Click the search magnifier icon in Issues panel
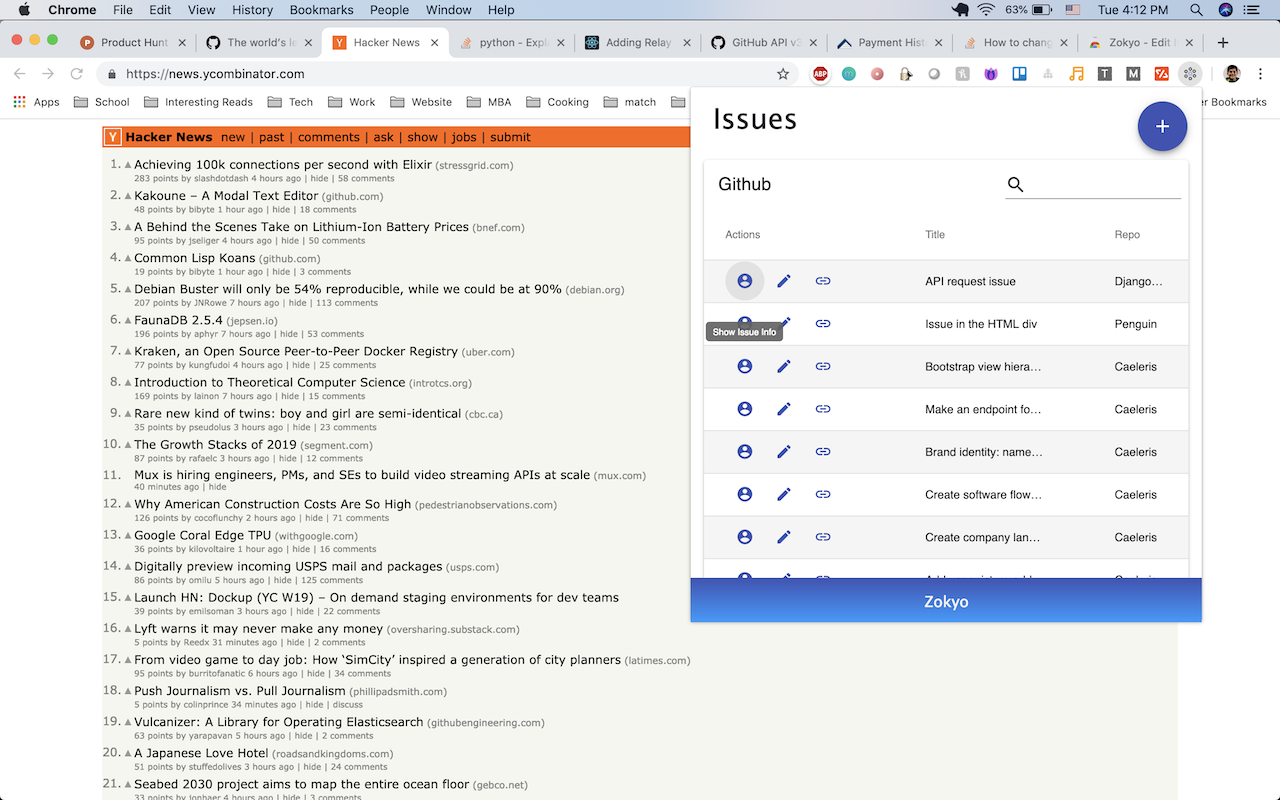Screen dimensions: 1280x800 coord(1015,185)
